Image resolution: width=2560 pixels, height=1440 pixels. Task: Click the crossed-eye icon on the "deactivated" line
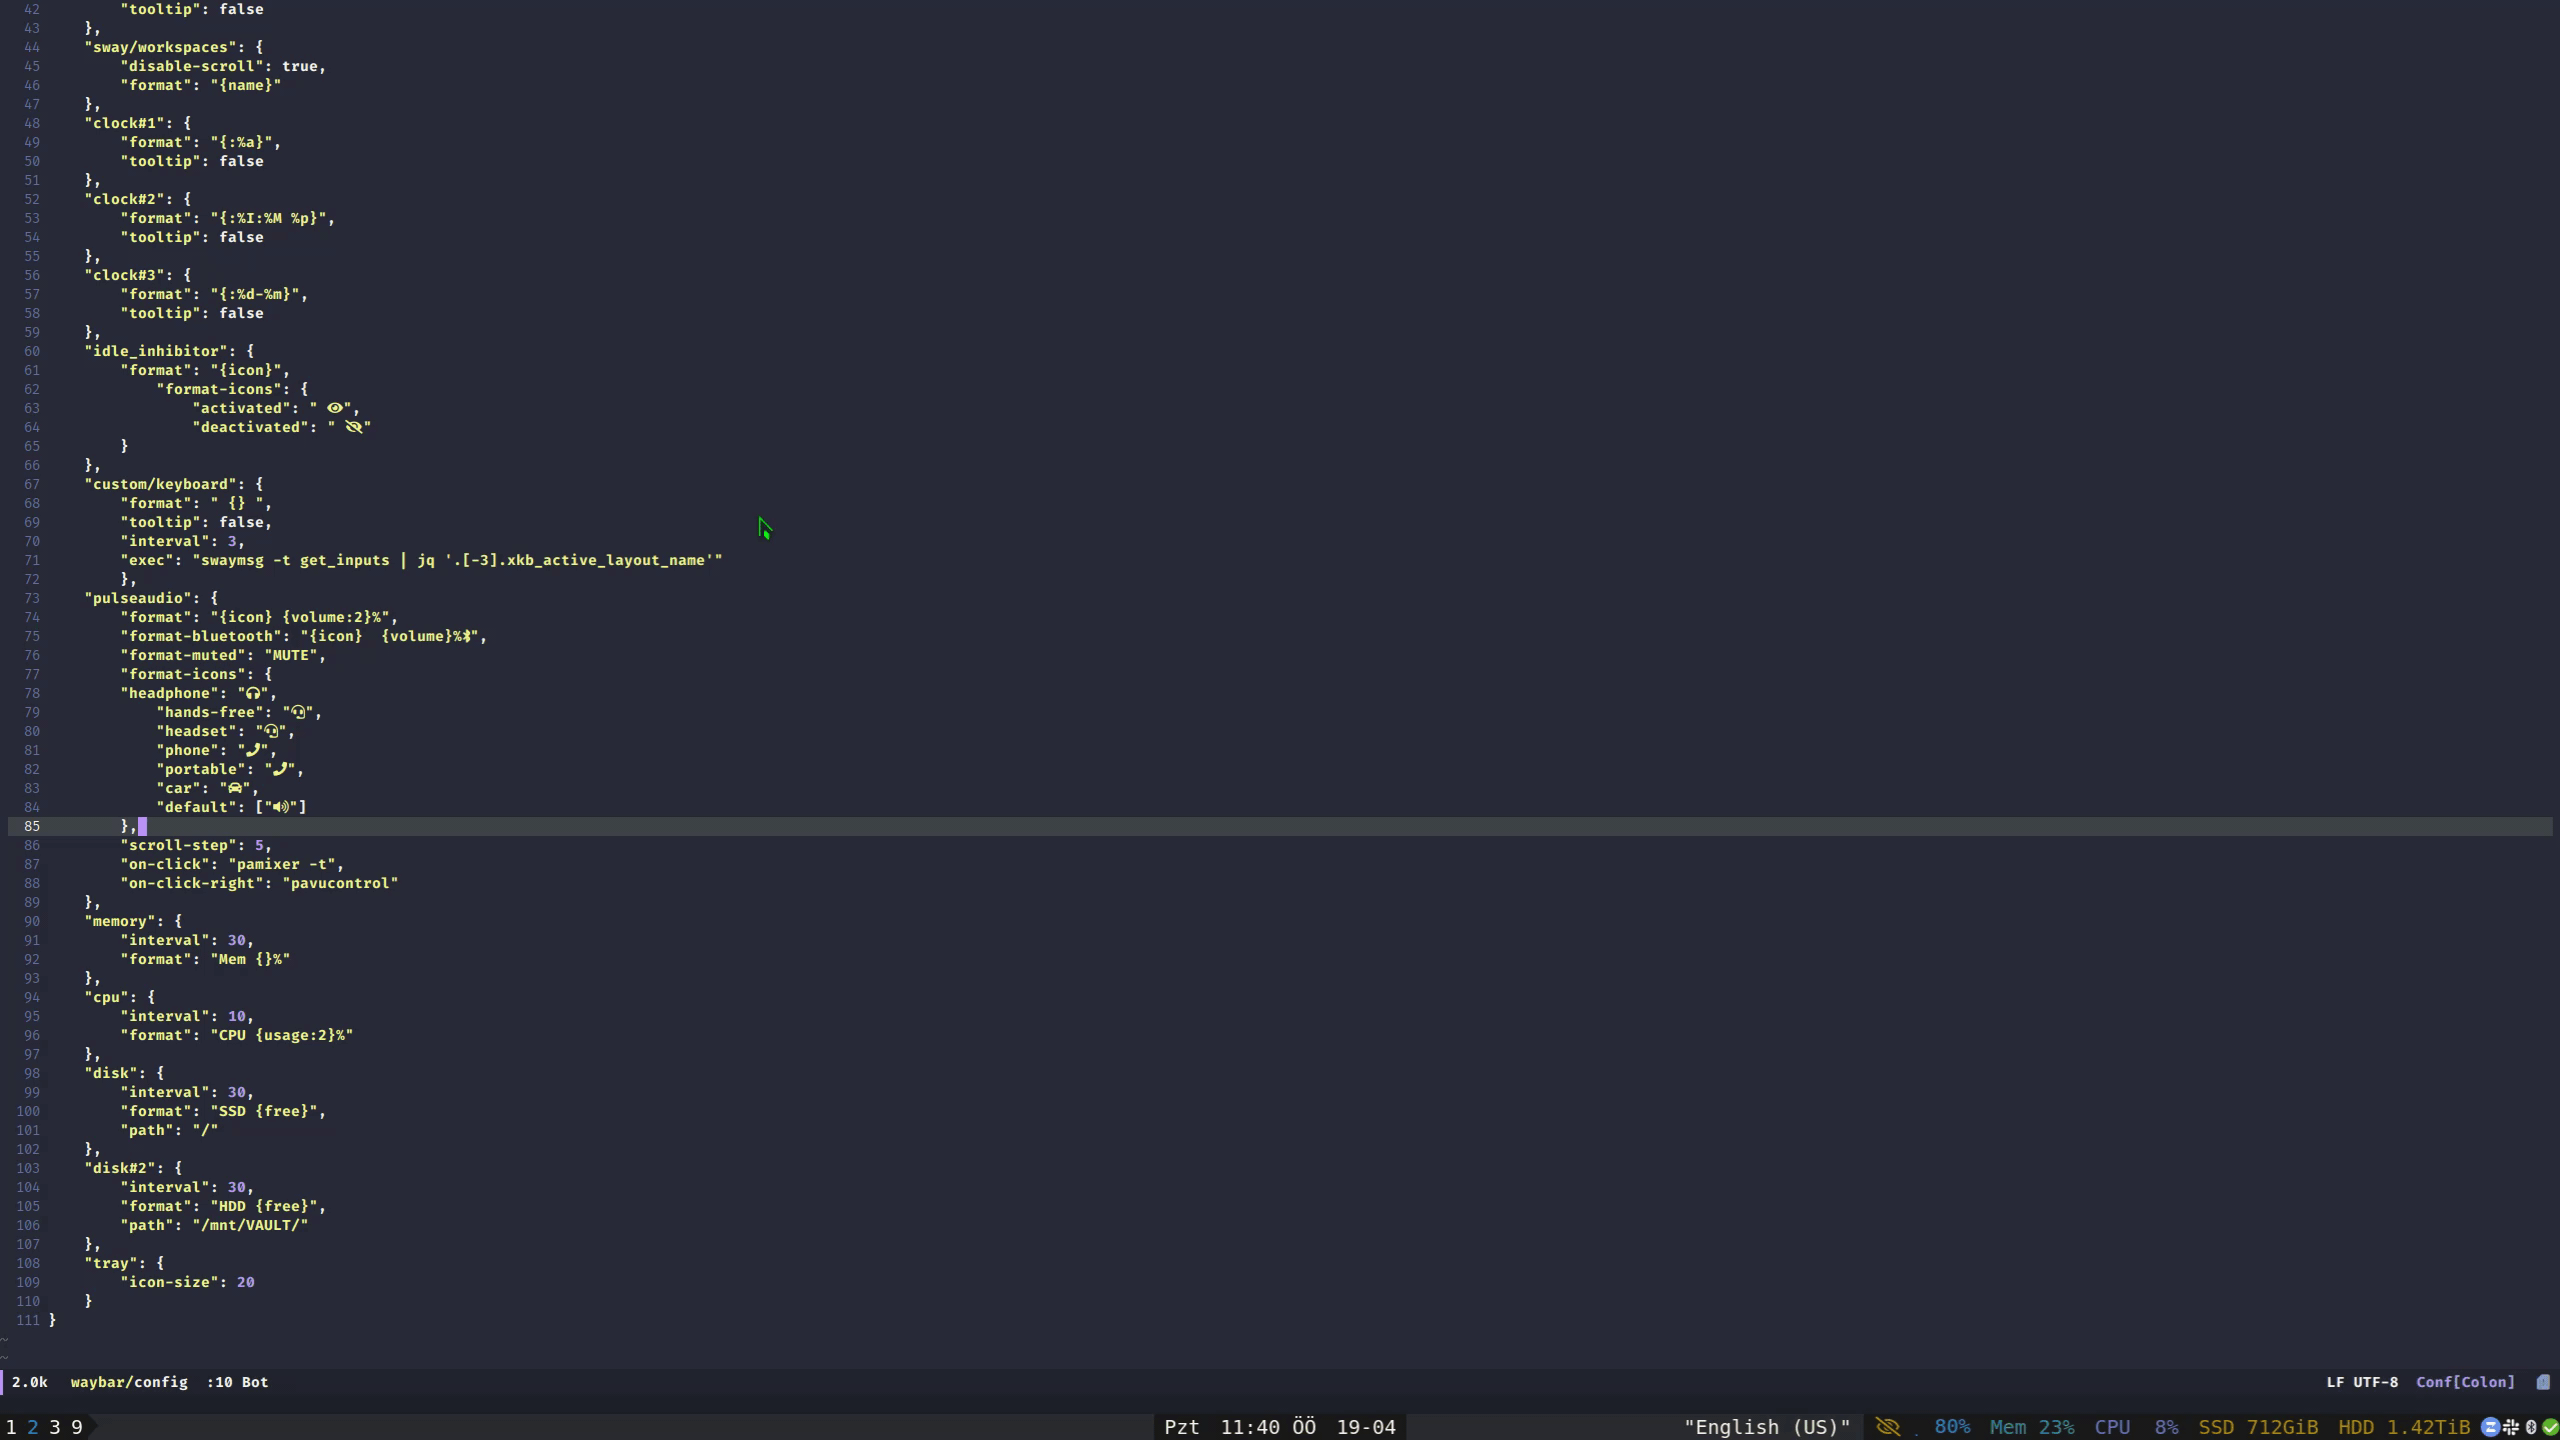(353, 427)
